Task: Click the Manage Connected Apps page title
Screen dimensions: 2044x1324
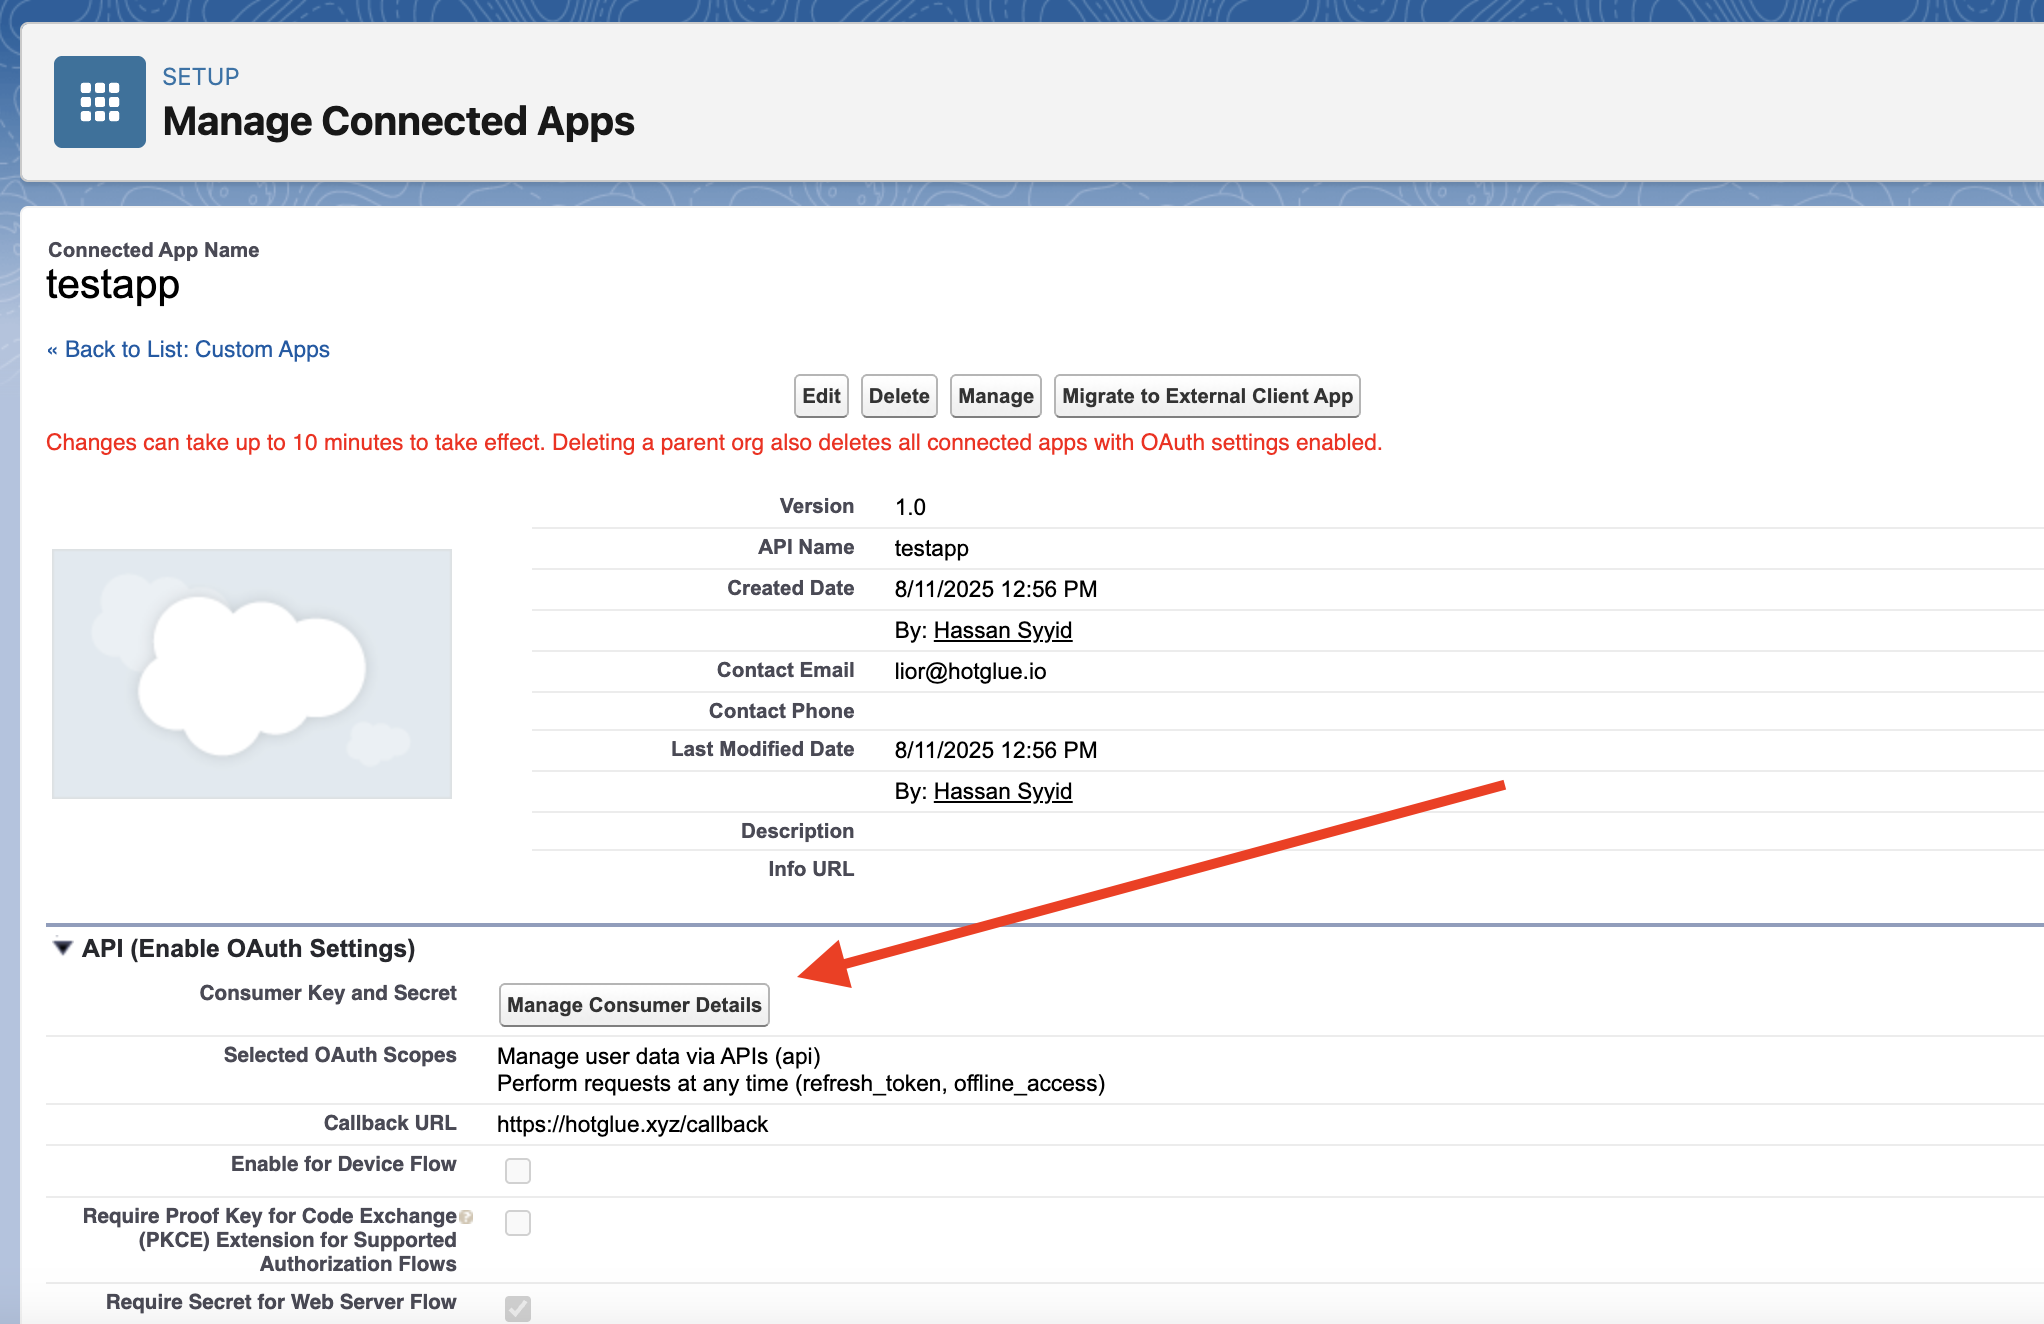Action: [x=398, y=121]
